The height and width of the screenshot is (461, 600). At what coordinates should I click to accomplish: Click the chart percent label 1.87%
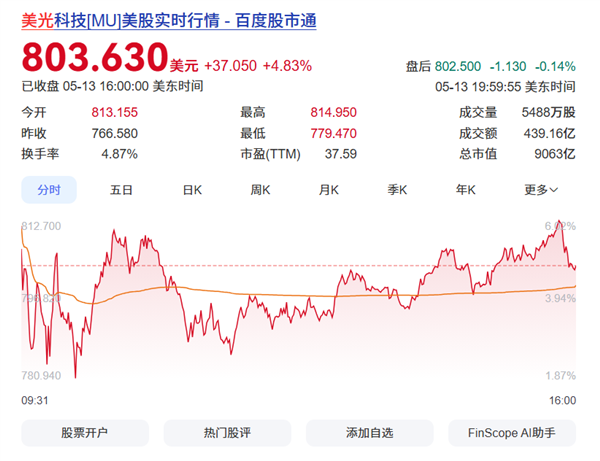(x=560, y=376)
